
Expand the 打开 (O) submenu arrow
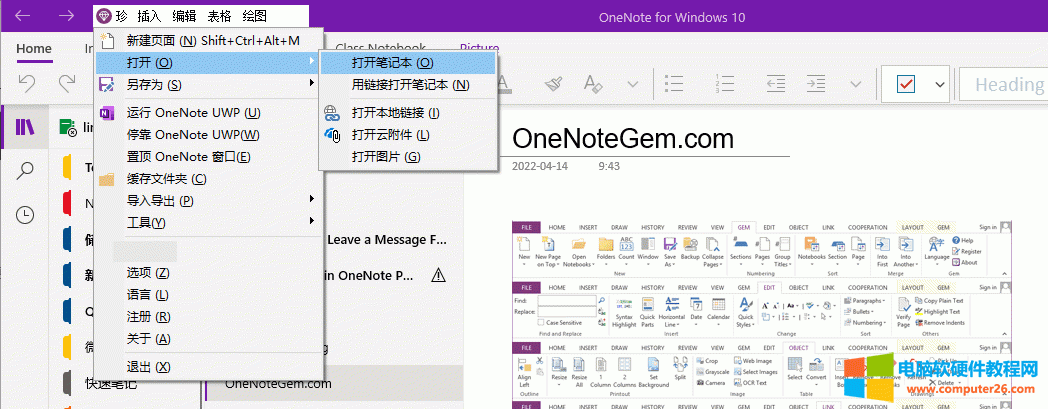pyautogui.click(x=312, y=63)
